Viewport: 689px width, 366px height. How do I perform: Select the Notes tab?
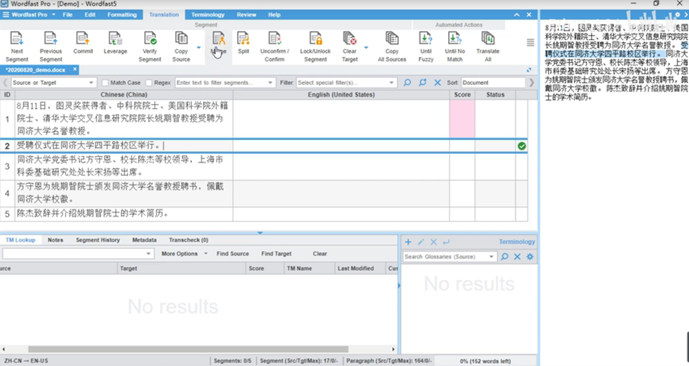[55, 240]
